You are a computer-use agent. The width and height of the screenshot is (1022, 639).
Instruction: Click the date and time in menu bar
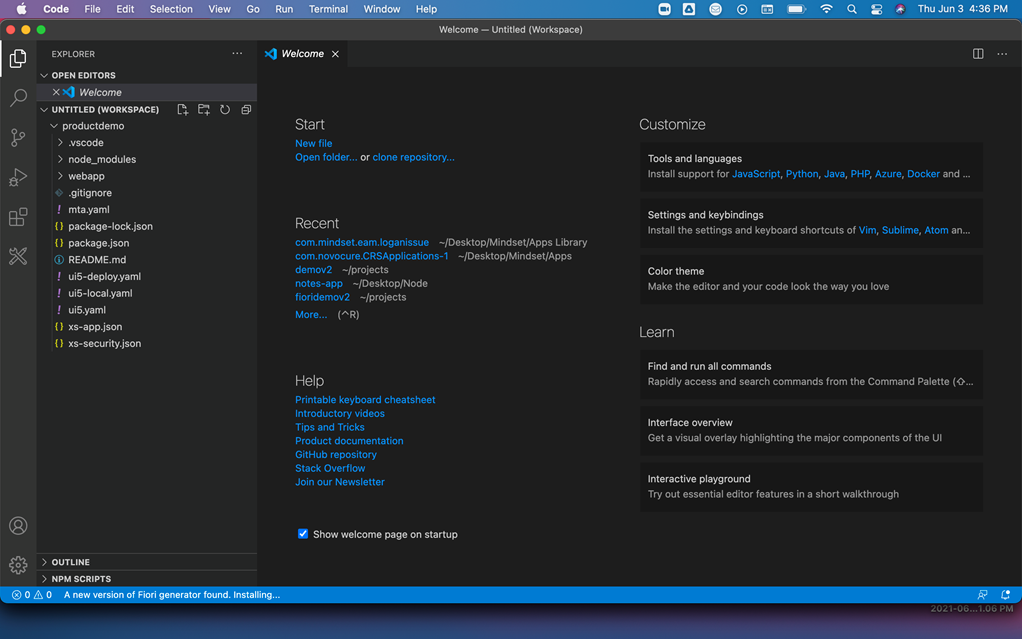(963, 9)
